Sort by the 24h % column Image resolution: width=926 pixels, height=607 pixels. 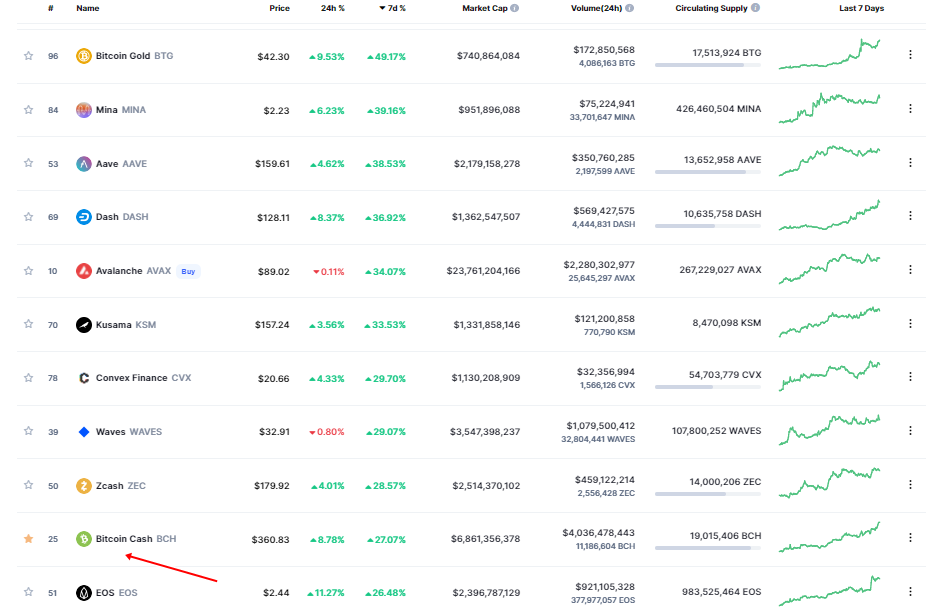(332, 8)
